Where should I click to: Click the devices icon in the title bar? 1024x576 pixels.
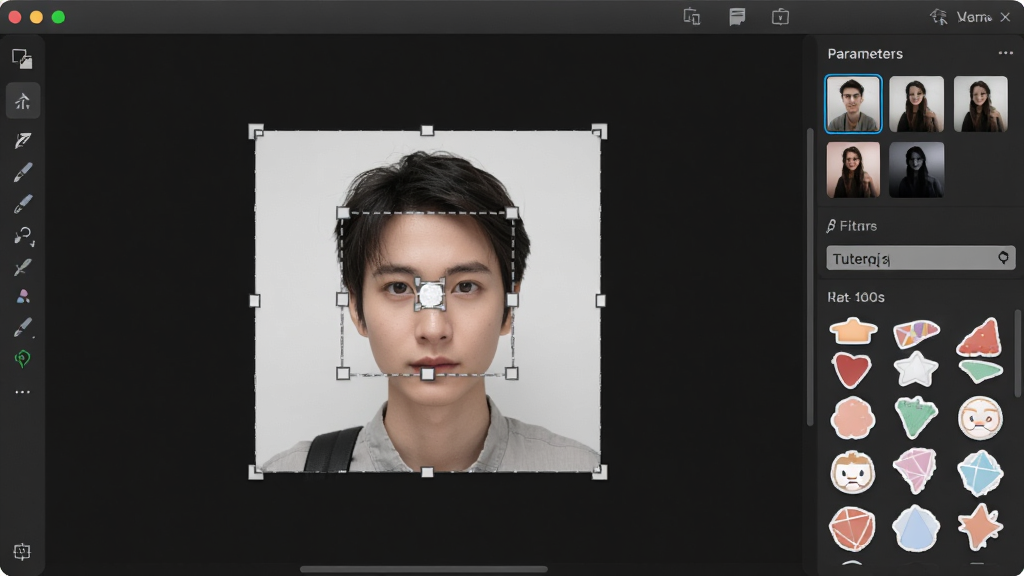click(x=692, y=16)
